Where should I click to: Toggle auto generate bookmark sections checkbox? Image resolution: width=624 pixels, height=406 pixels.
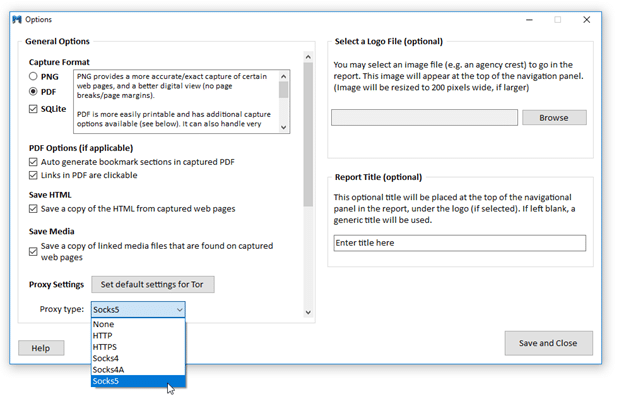pyautogui.click(x=33, y=162)
